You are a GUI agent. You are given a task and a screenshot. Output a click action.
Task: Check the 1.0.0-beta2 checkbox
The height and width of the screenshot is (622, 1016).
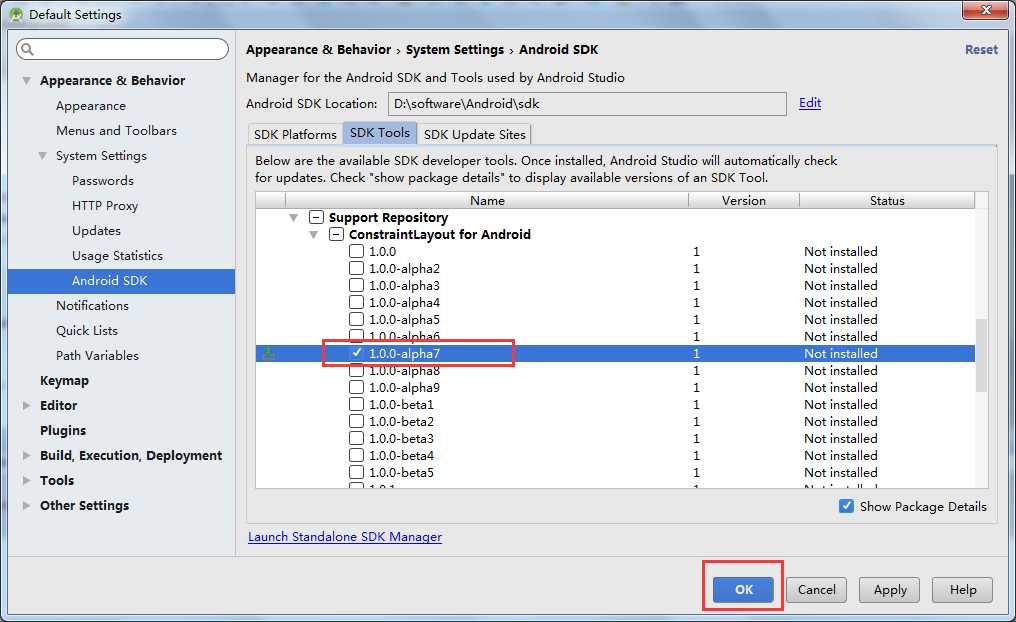[356, 421]
